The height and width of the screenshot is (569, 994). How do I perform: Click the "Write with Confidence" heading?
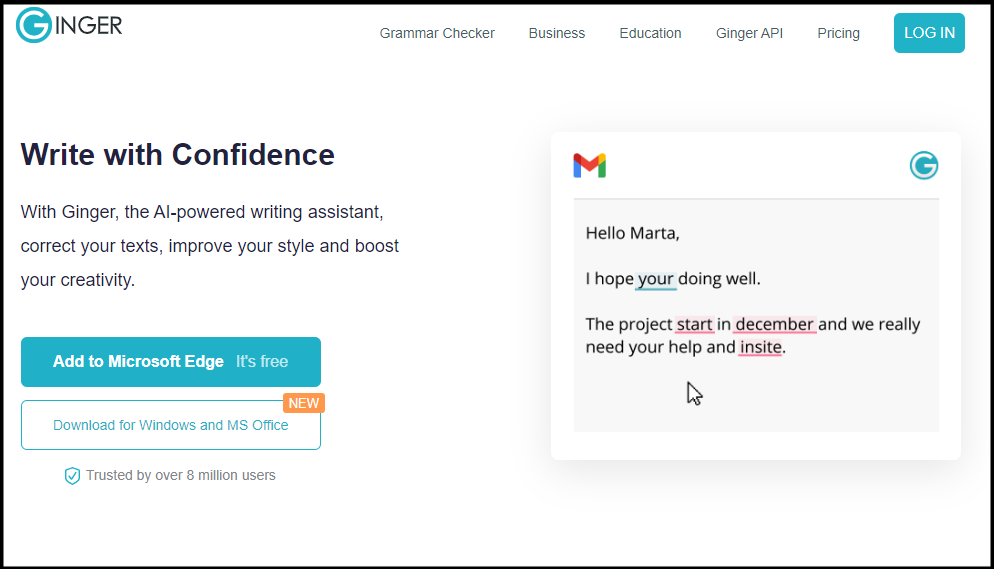178,155
